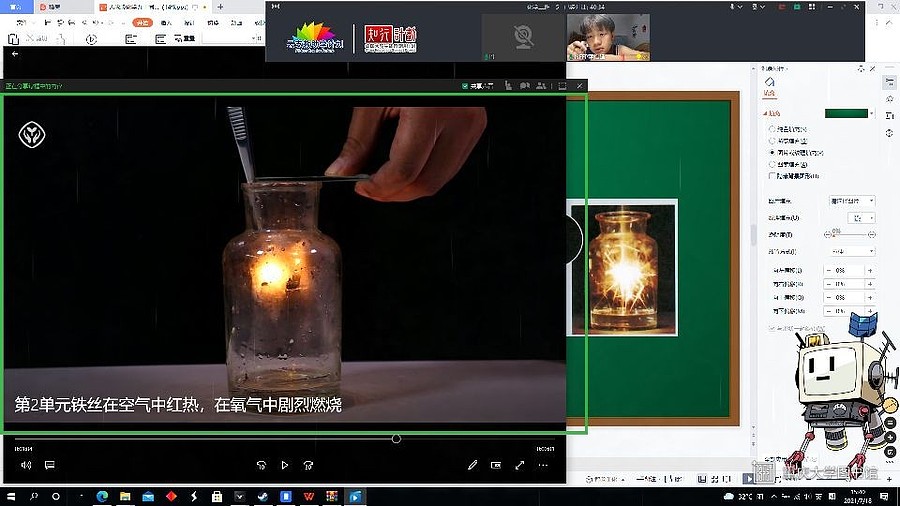The image size is (900, 506).
Task: Open more options in video player
Action: (543, 465)
